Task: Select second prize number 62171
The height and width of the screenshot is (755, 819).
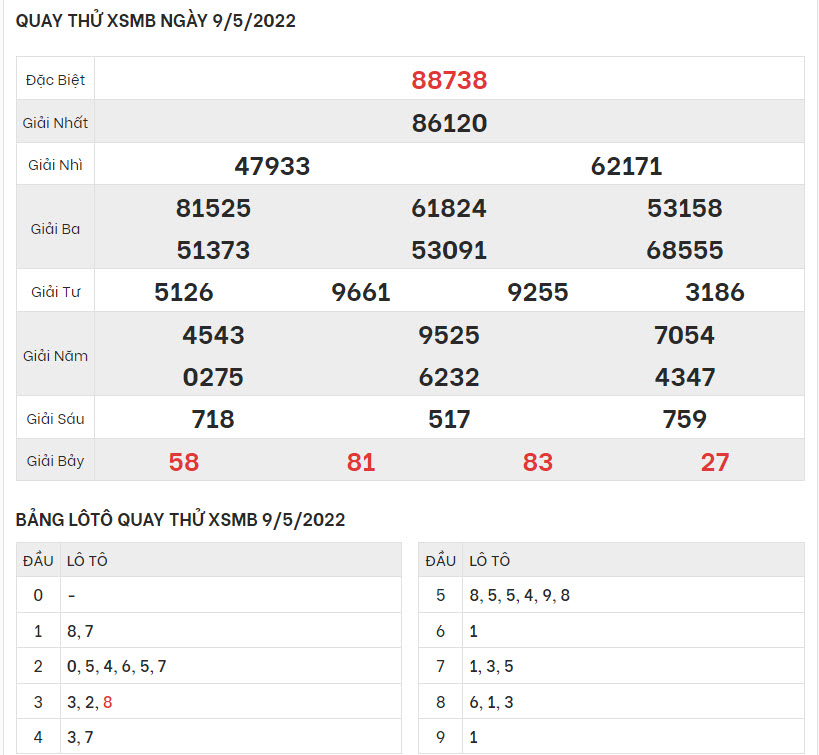Action: coord(626,166)
